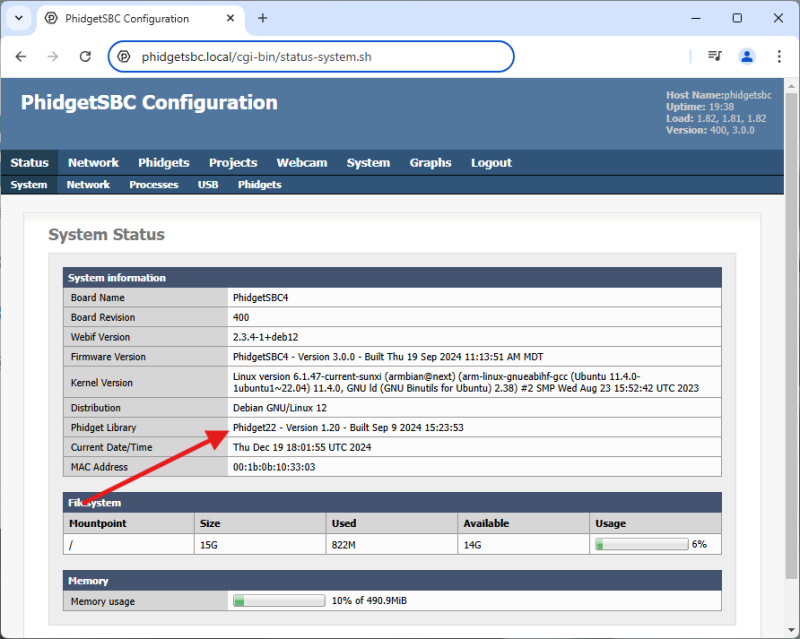Open the tab search chevron
Viewport: 800px width, 639px height.
coord(18,17)
